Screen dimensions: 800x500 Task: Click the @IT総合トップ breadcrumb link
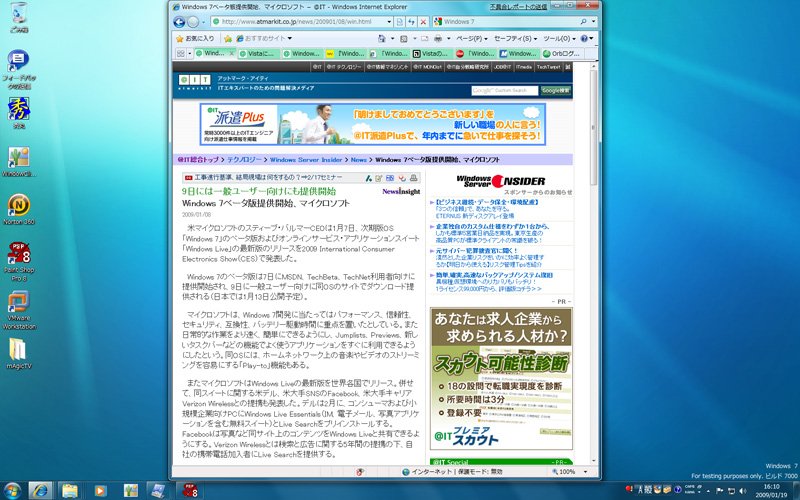(198, 160)
